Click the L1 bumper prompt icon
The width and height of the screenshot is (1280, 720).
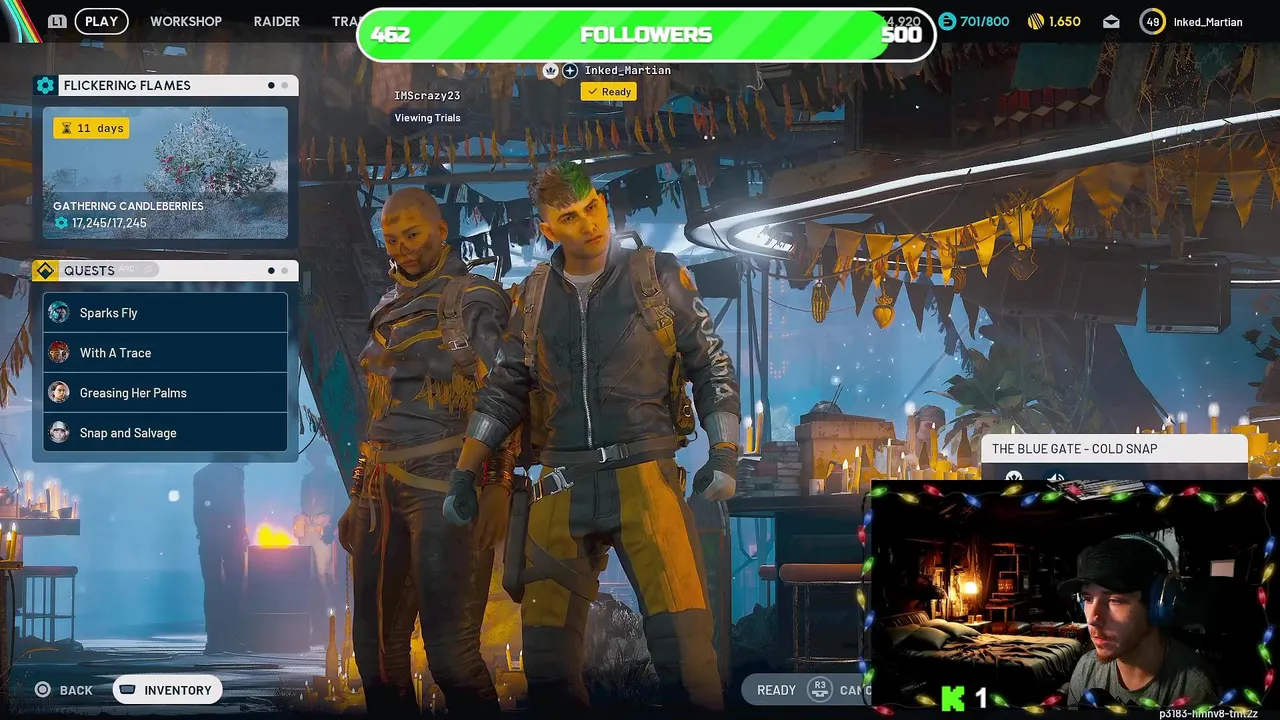[x=57, y=21]
